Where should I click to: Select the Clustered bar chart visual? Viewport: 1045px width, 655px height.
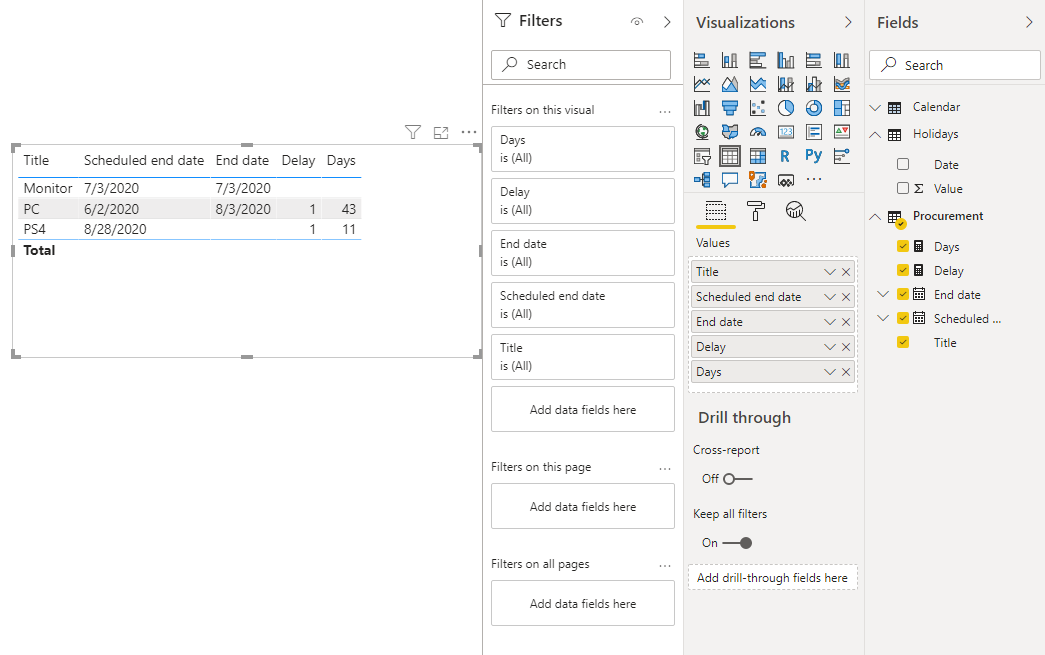click(758, 61)
